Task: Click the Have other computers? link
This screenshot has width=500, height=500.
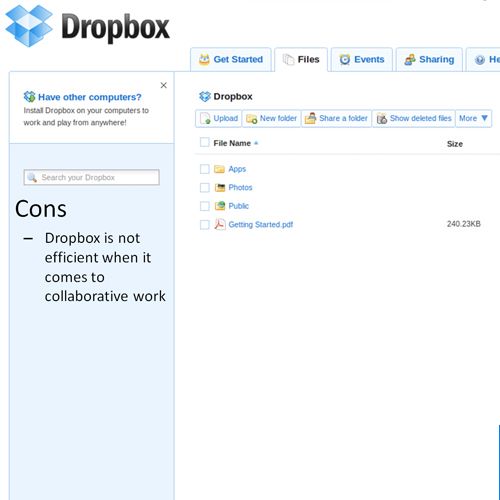Action: pos(90,97)
